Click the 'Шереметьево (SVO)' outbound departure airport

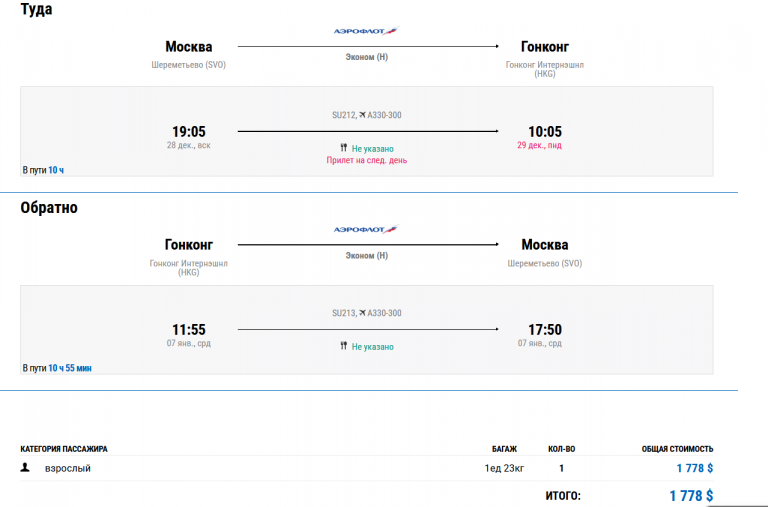click(189, 65)
